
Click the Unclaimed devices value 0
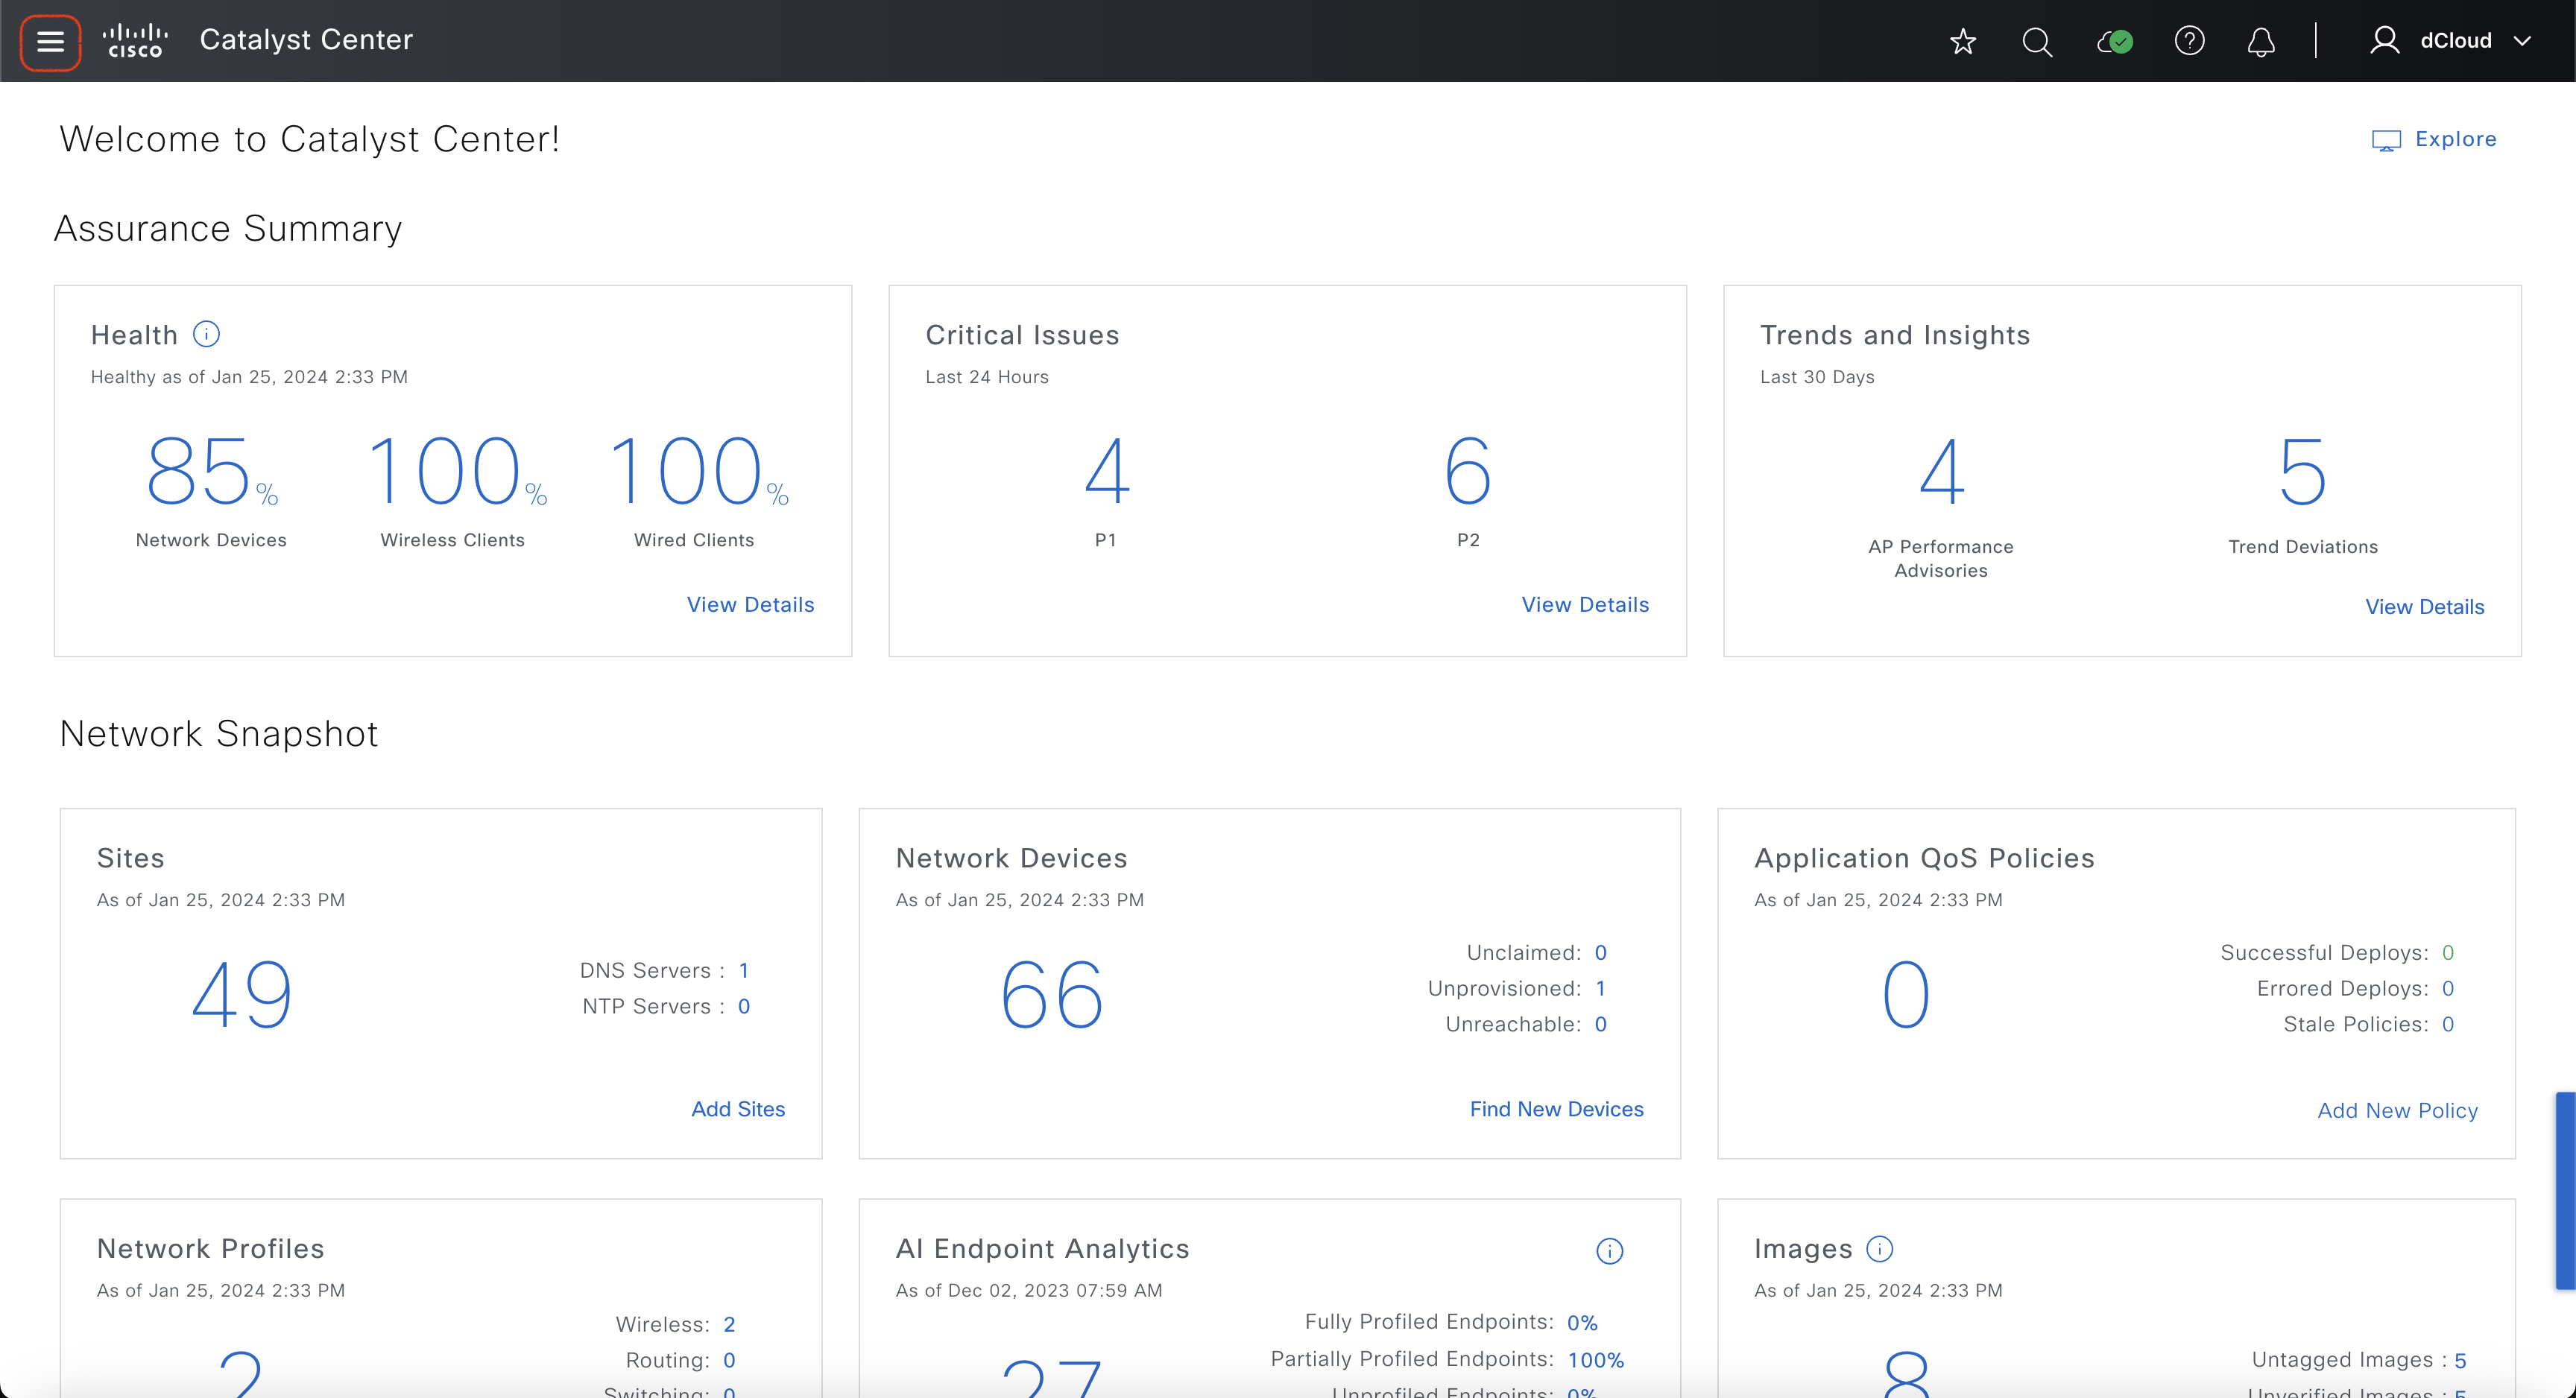[1600, 952]
